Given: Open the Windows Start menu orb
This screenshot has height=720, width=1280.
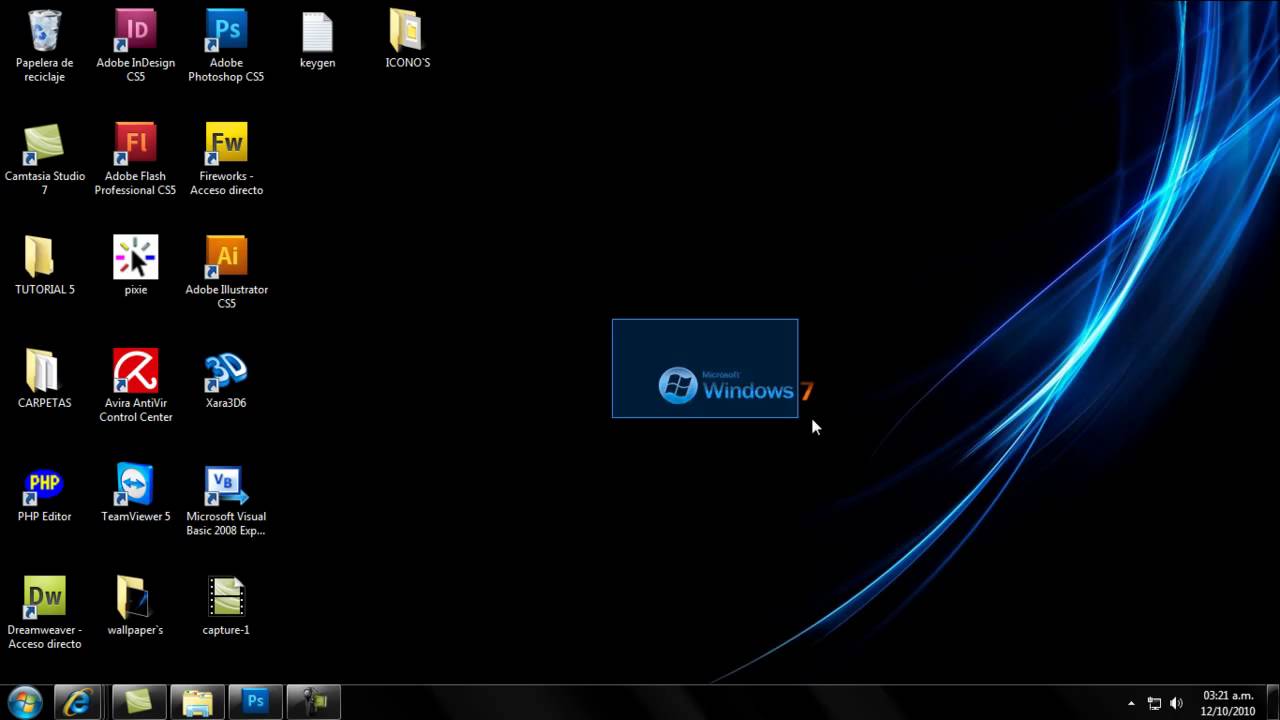Looking at the screenshot, I should click(24, 702).
